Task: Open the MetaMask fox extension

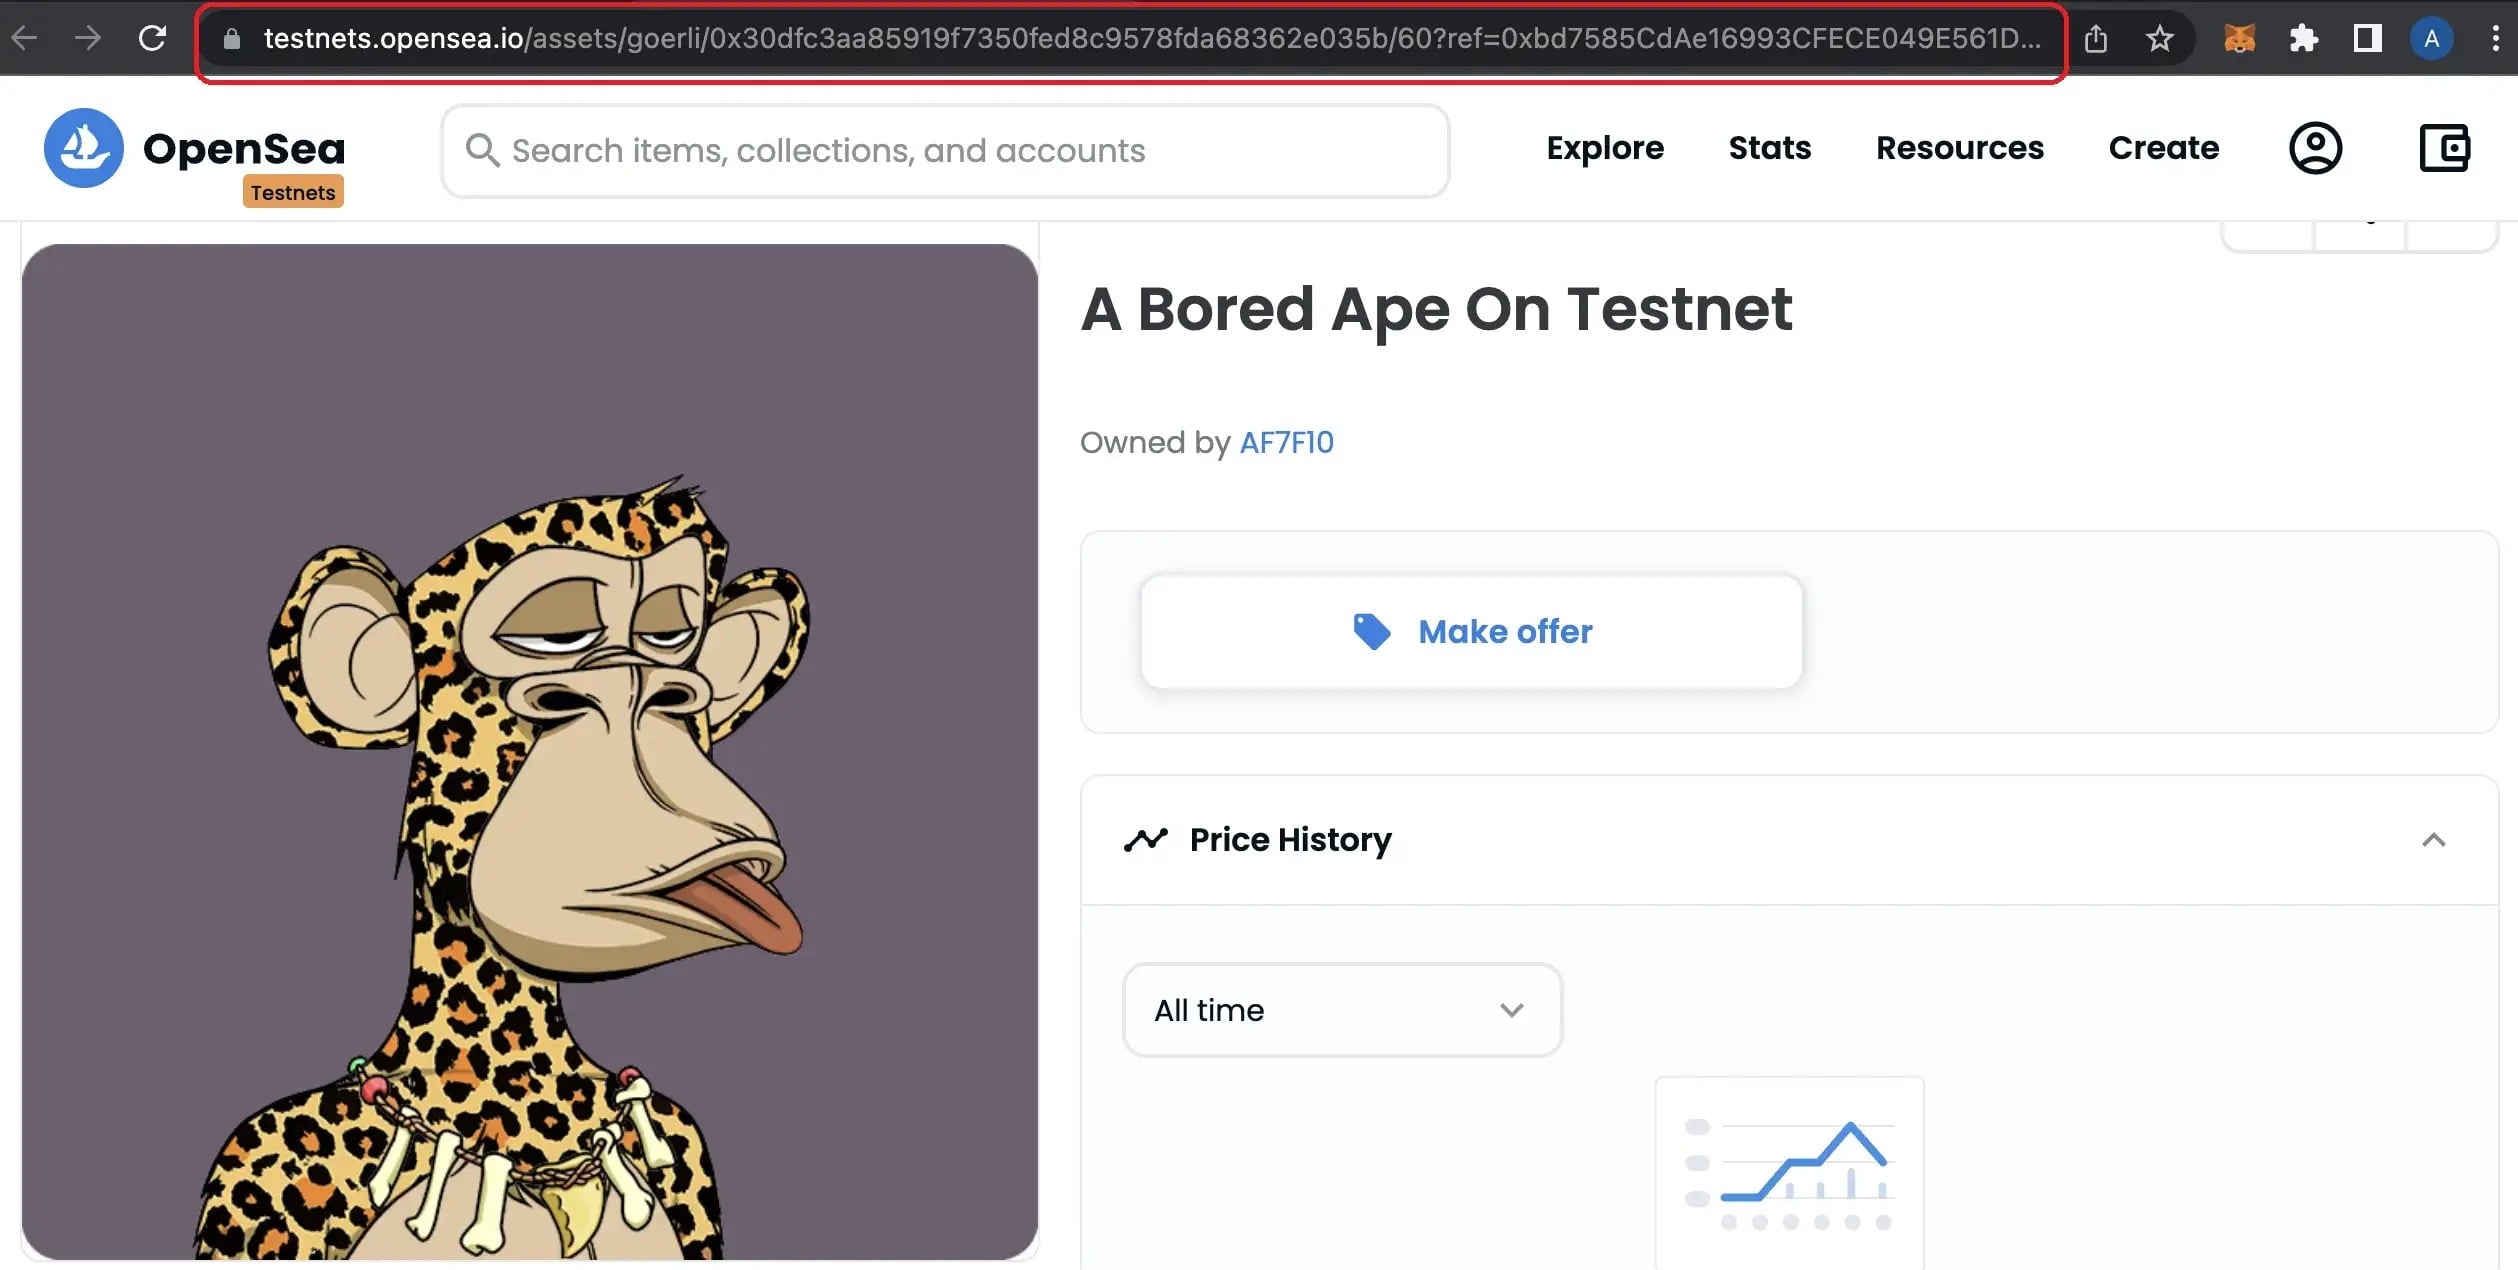Action: (2240, 39)
